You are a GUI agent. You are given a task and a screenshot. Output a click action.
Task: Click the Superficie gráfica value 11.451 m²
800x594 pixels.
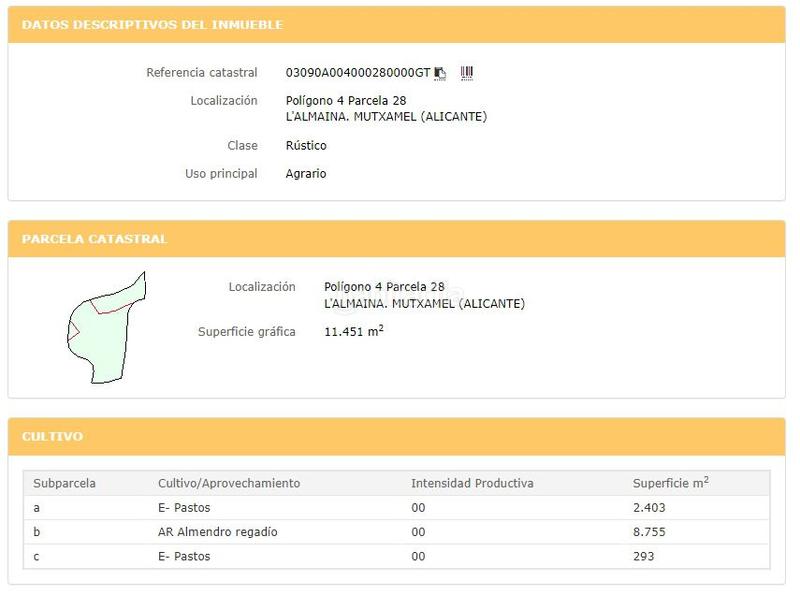(354, 331)
